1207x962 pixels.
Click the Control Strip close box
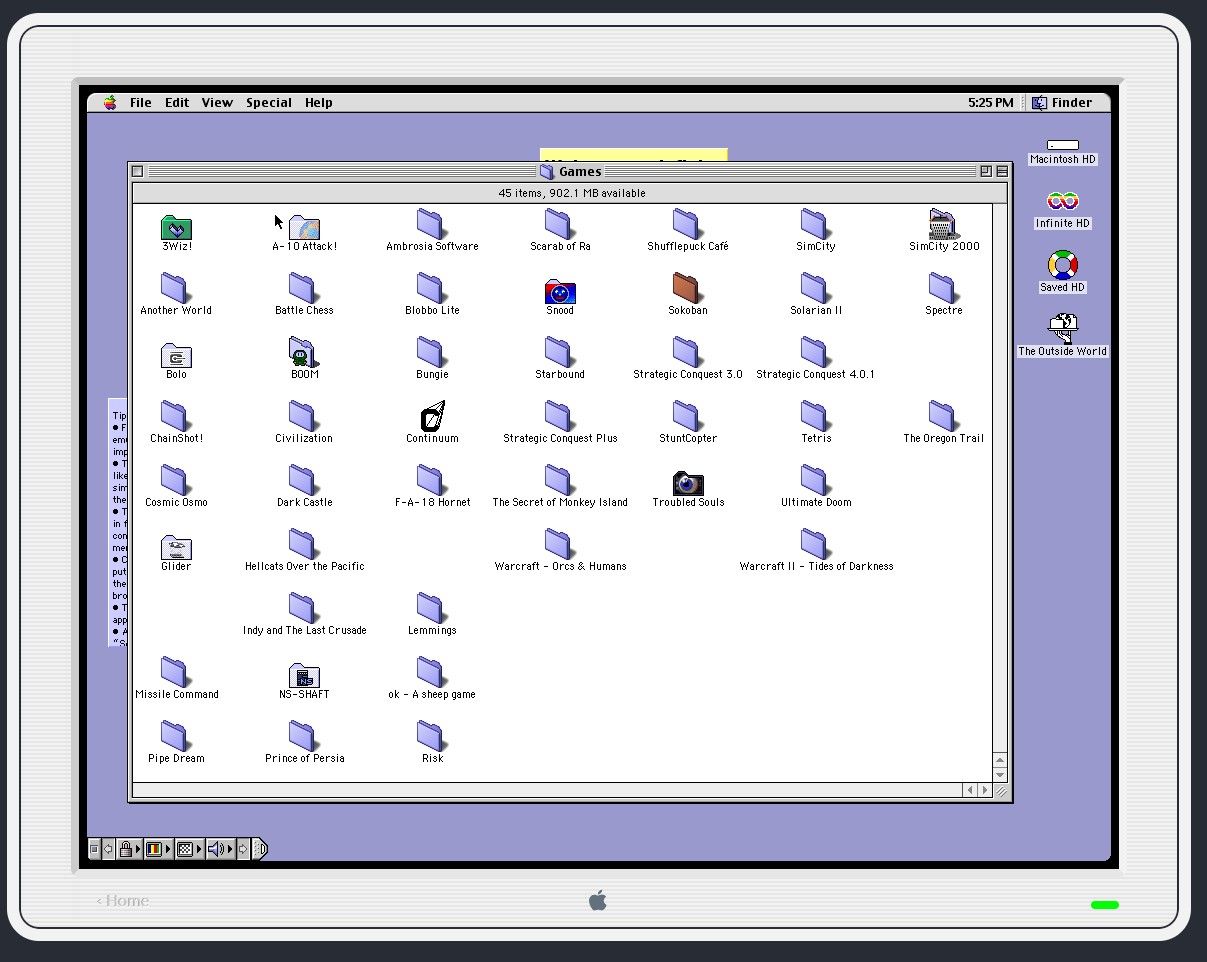tap(95, 849)
